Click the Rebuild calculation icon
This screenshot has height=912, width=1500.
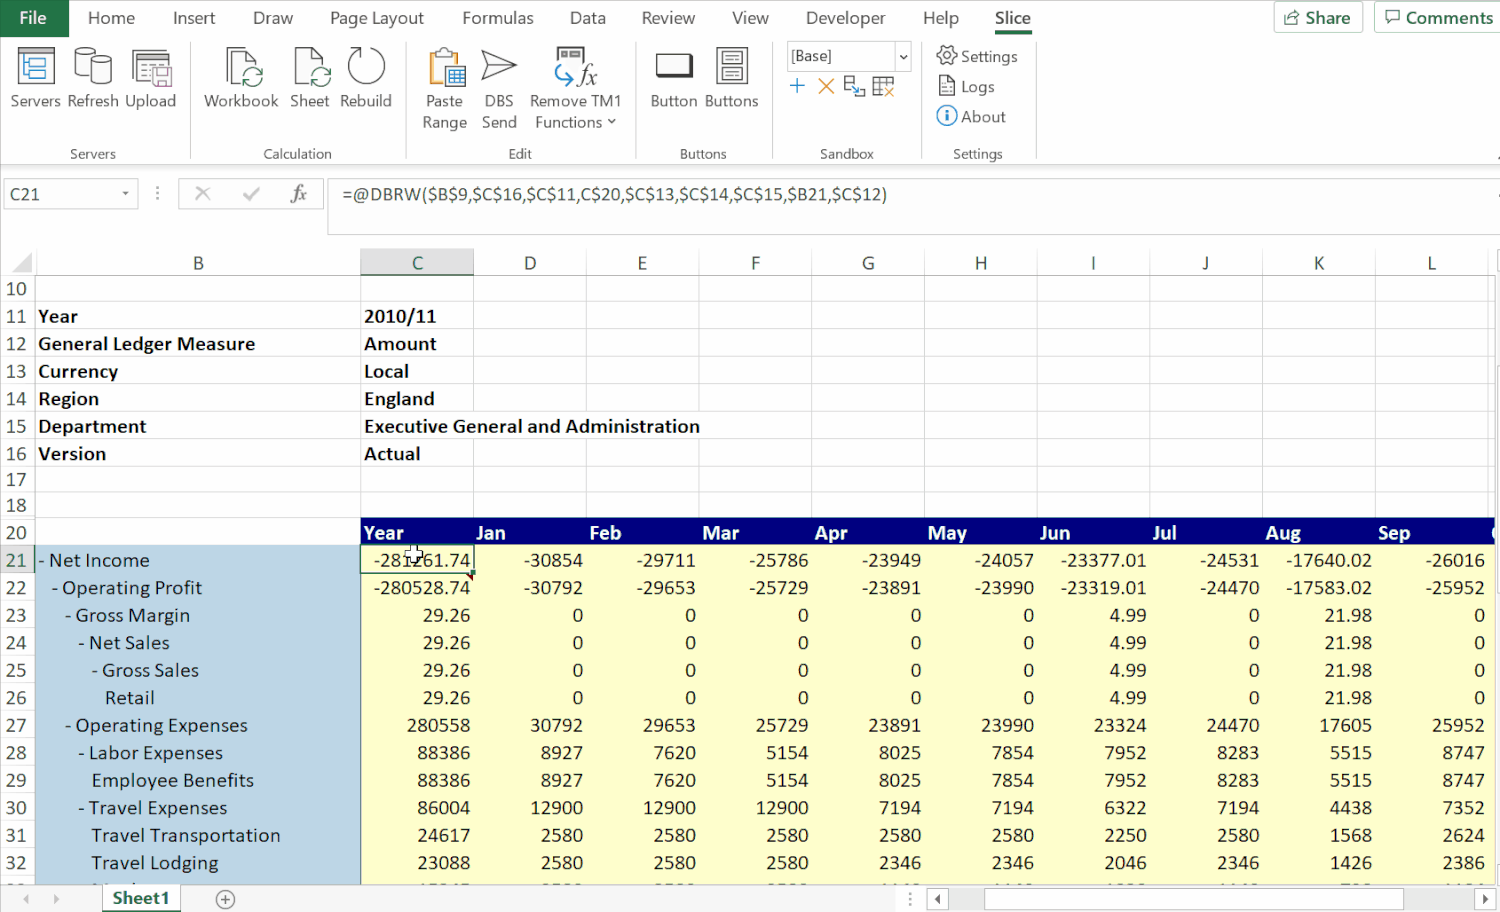366,78
